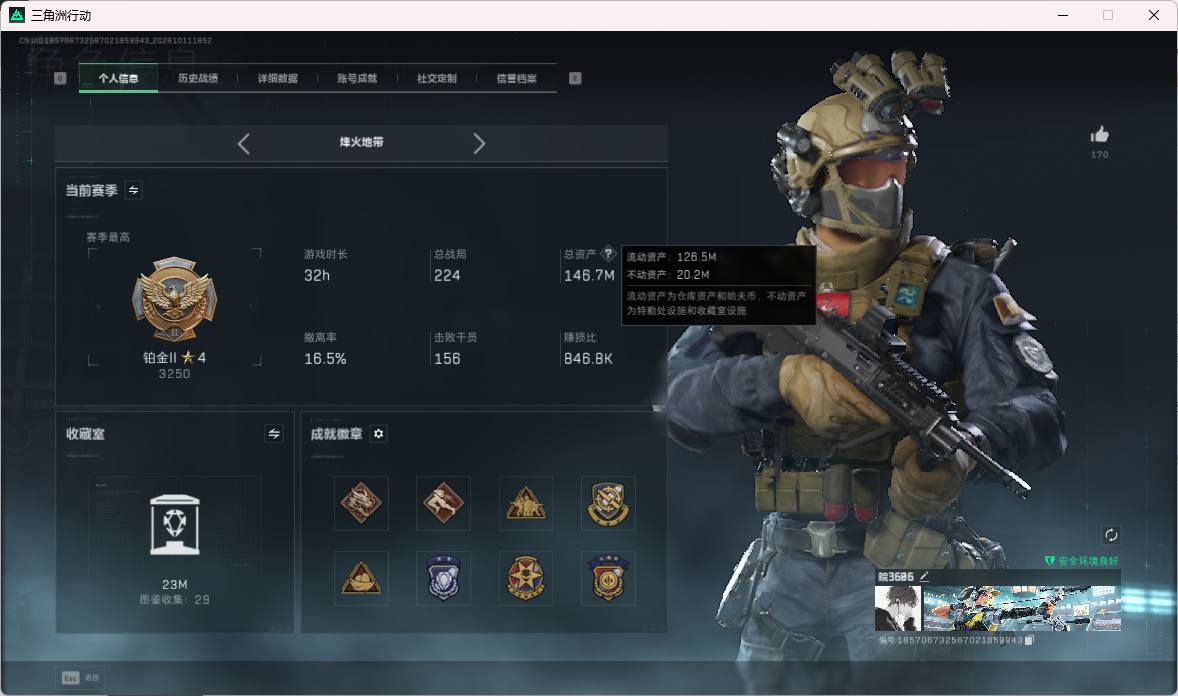
Task: Click the 铂金II rank emblem
Action: (174, 300)
